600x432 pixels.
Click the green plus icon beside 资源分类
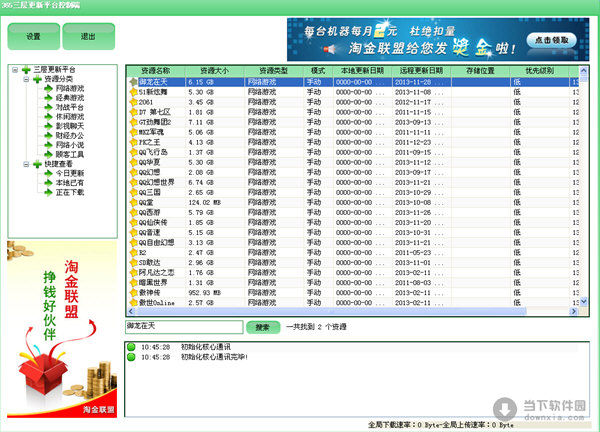(37, 79)
